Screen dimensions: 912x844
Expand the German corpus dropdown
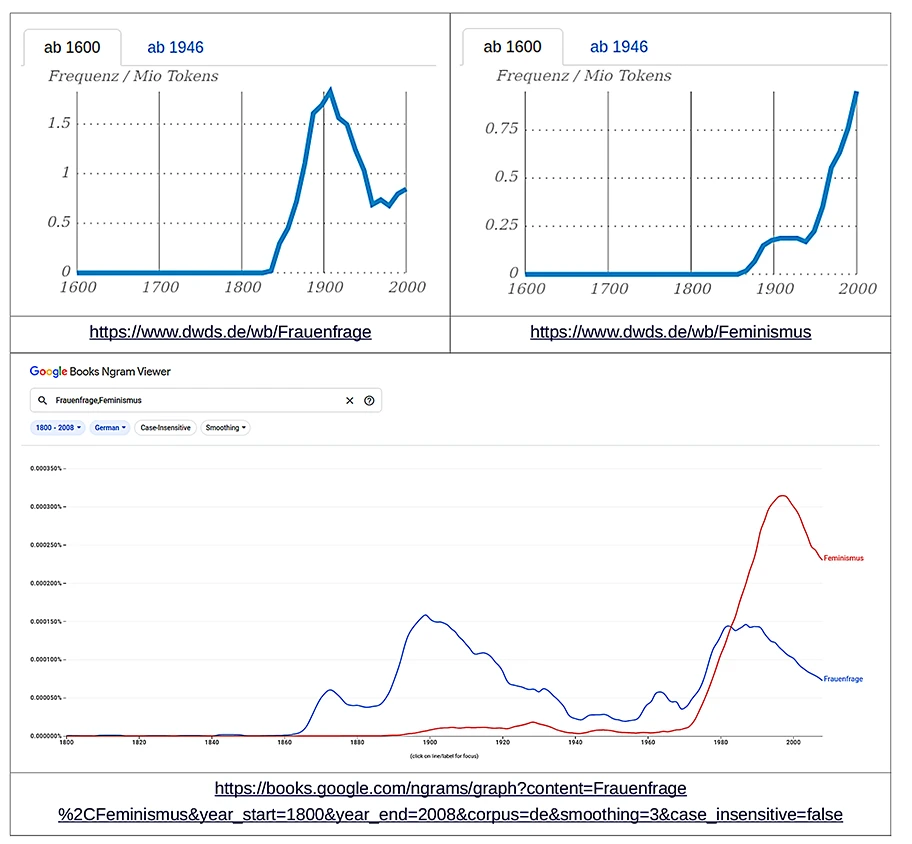[109, 427]
